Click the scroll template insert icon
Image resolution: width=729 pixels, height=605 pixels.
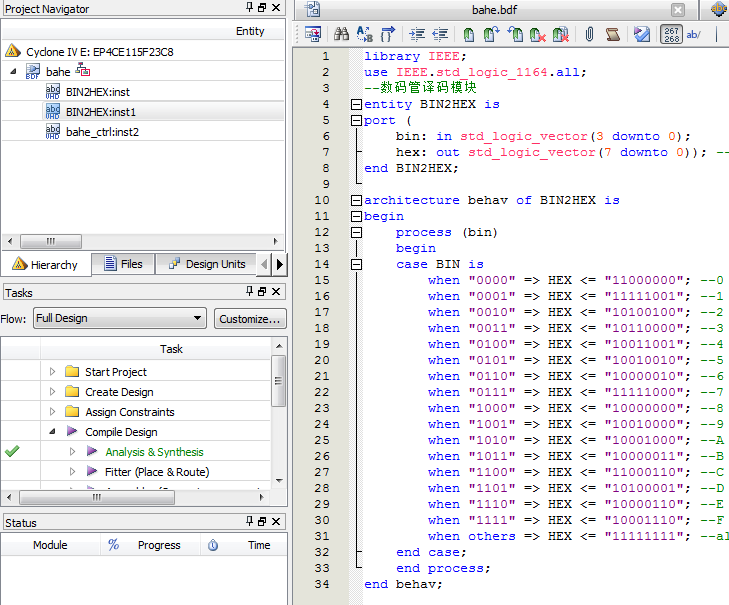612,34
